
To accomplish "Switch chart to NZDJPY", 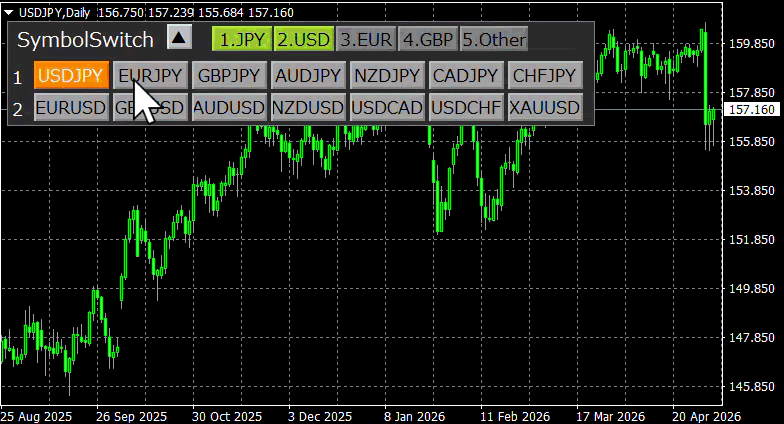I will coord(387,76).
